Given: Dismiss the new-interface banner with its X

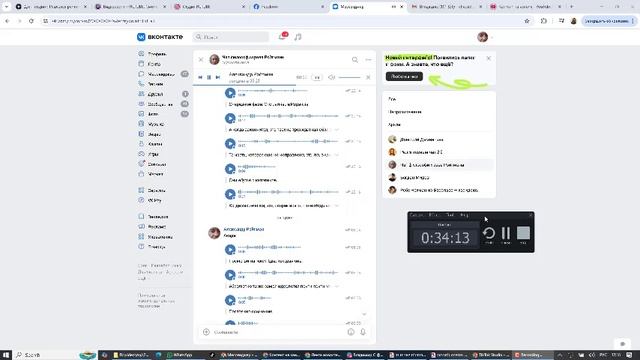Looking at the screenshot, I should click(489, 58).
